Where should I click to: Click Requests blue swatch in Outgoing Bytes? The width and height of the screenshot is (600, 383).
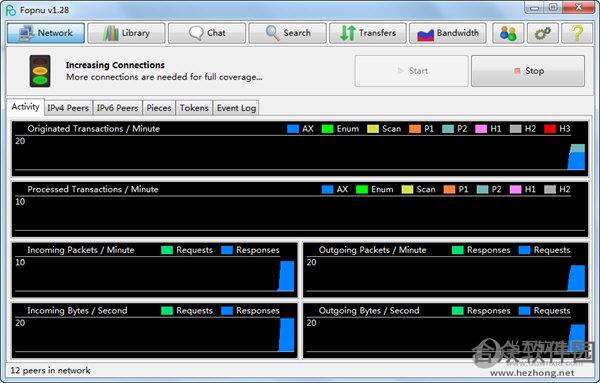[524, 311]
